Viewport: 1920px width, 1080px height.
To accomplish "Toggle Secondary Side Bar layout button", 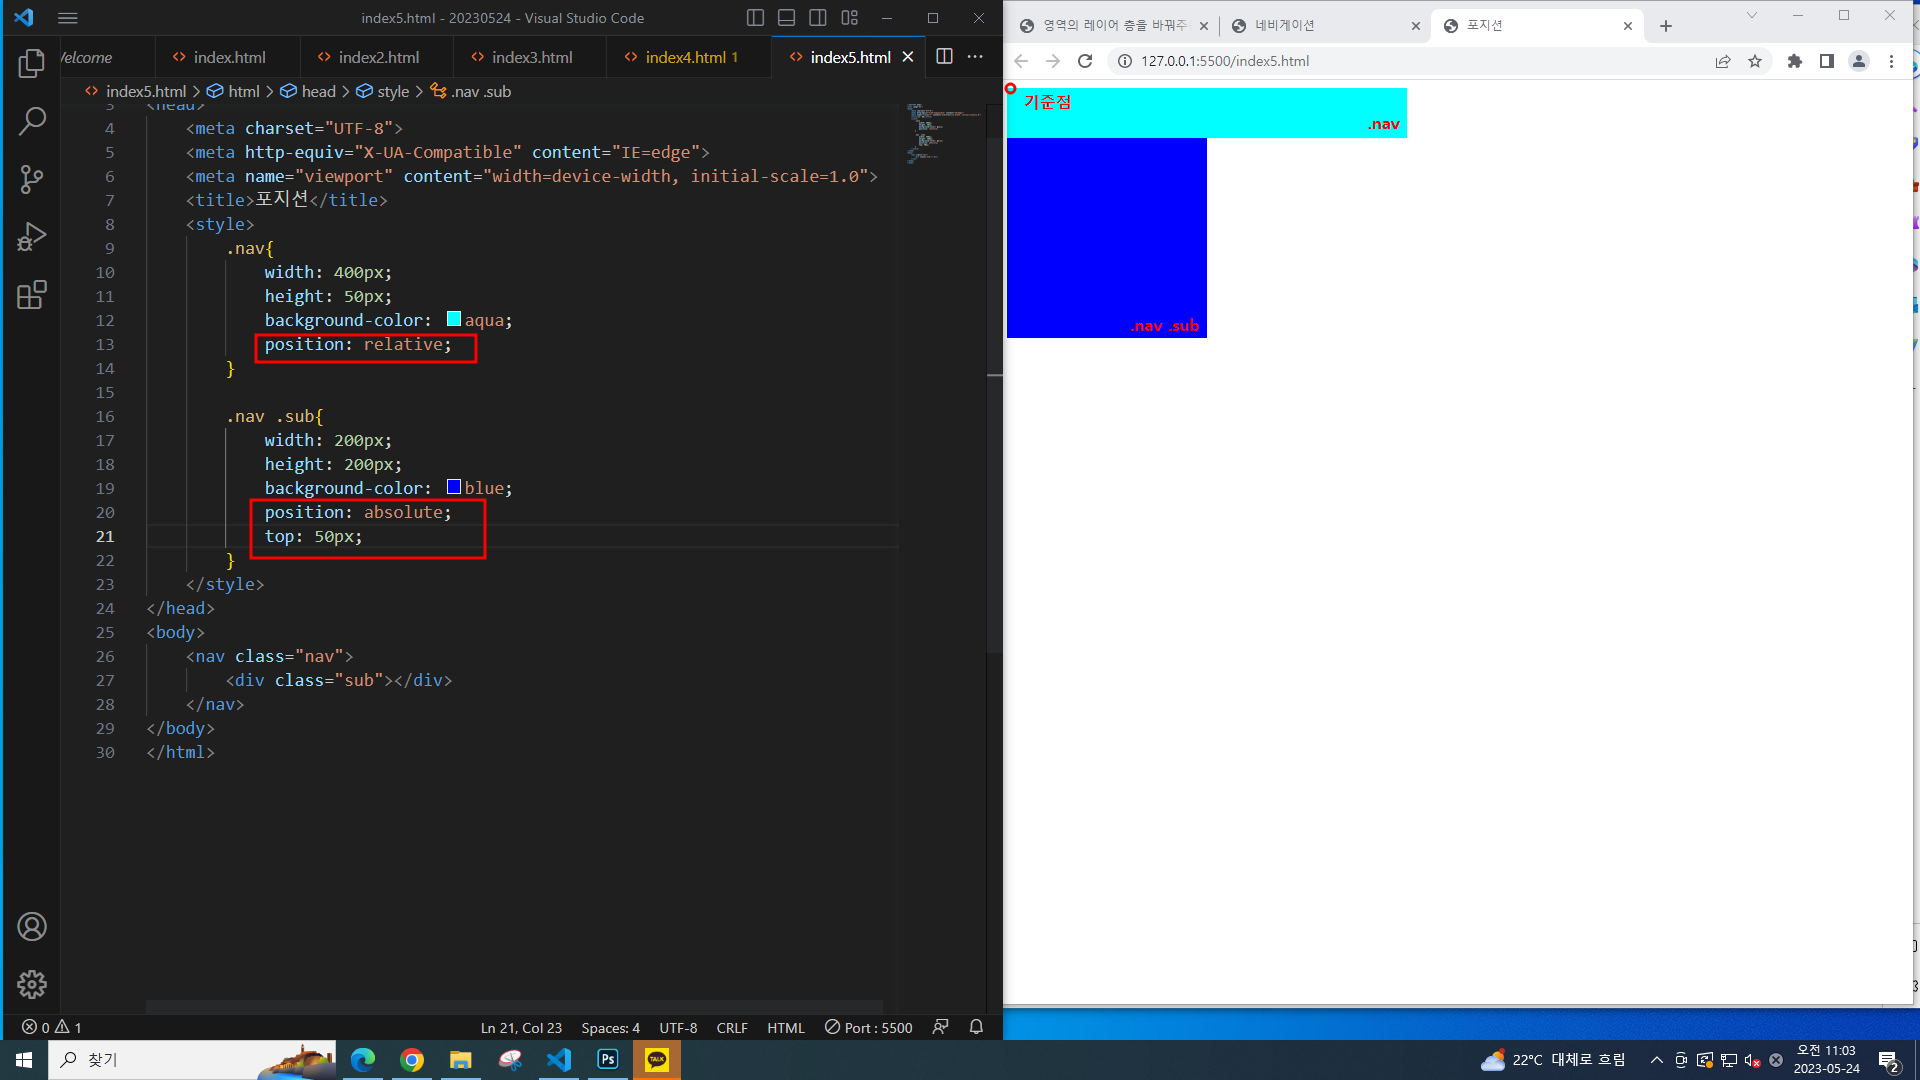I will pyautogui.click(x=818, y=18).
